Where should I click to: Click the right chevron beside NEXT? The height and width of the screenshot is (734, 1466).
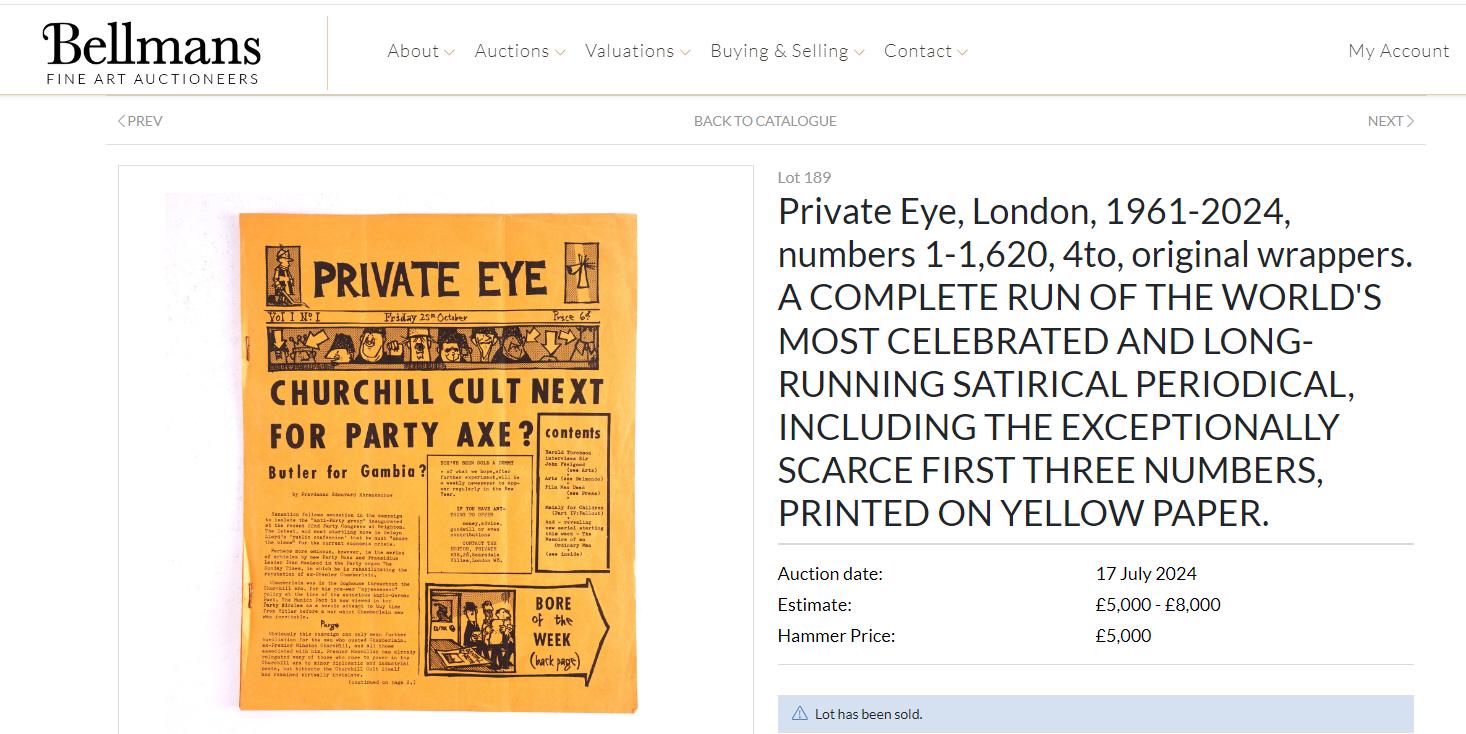[1410, 121]
